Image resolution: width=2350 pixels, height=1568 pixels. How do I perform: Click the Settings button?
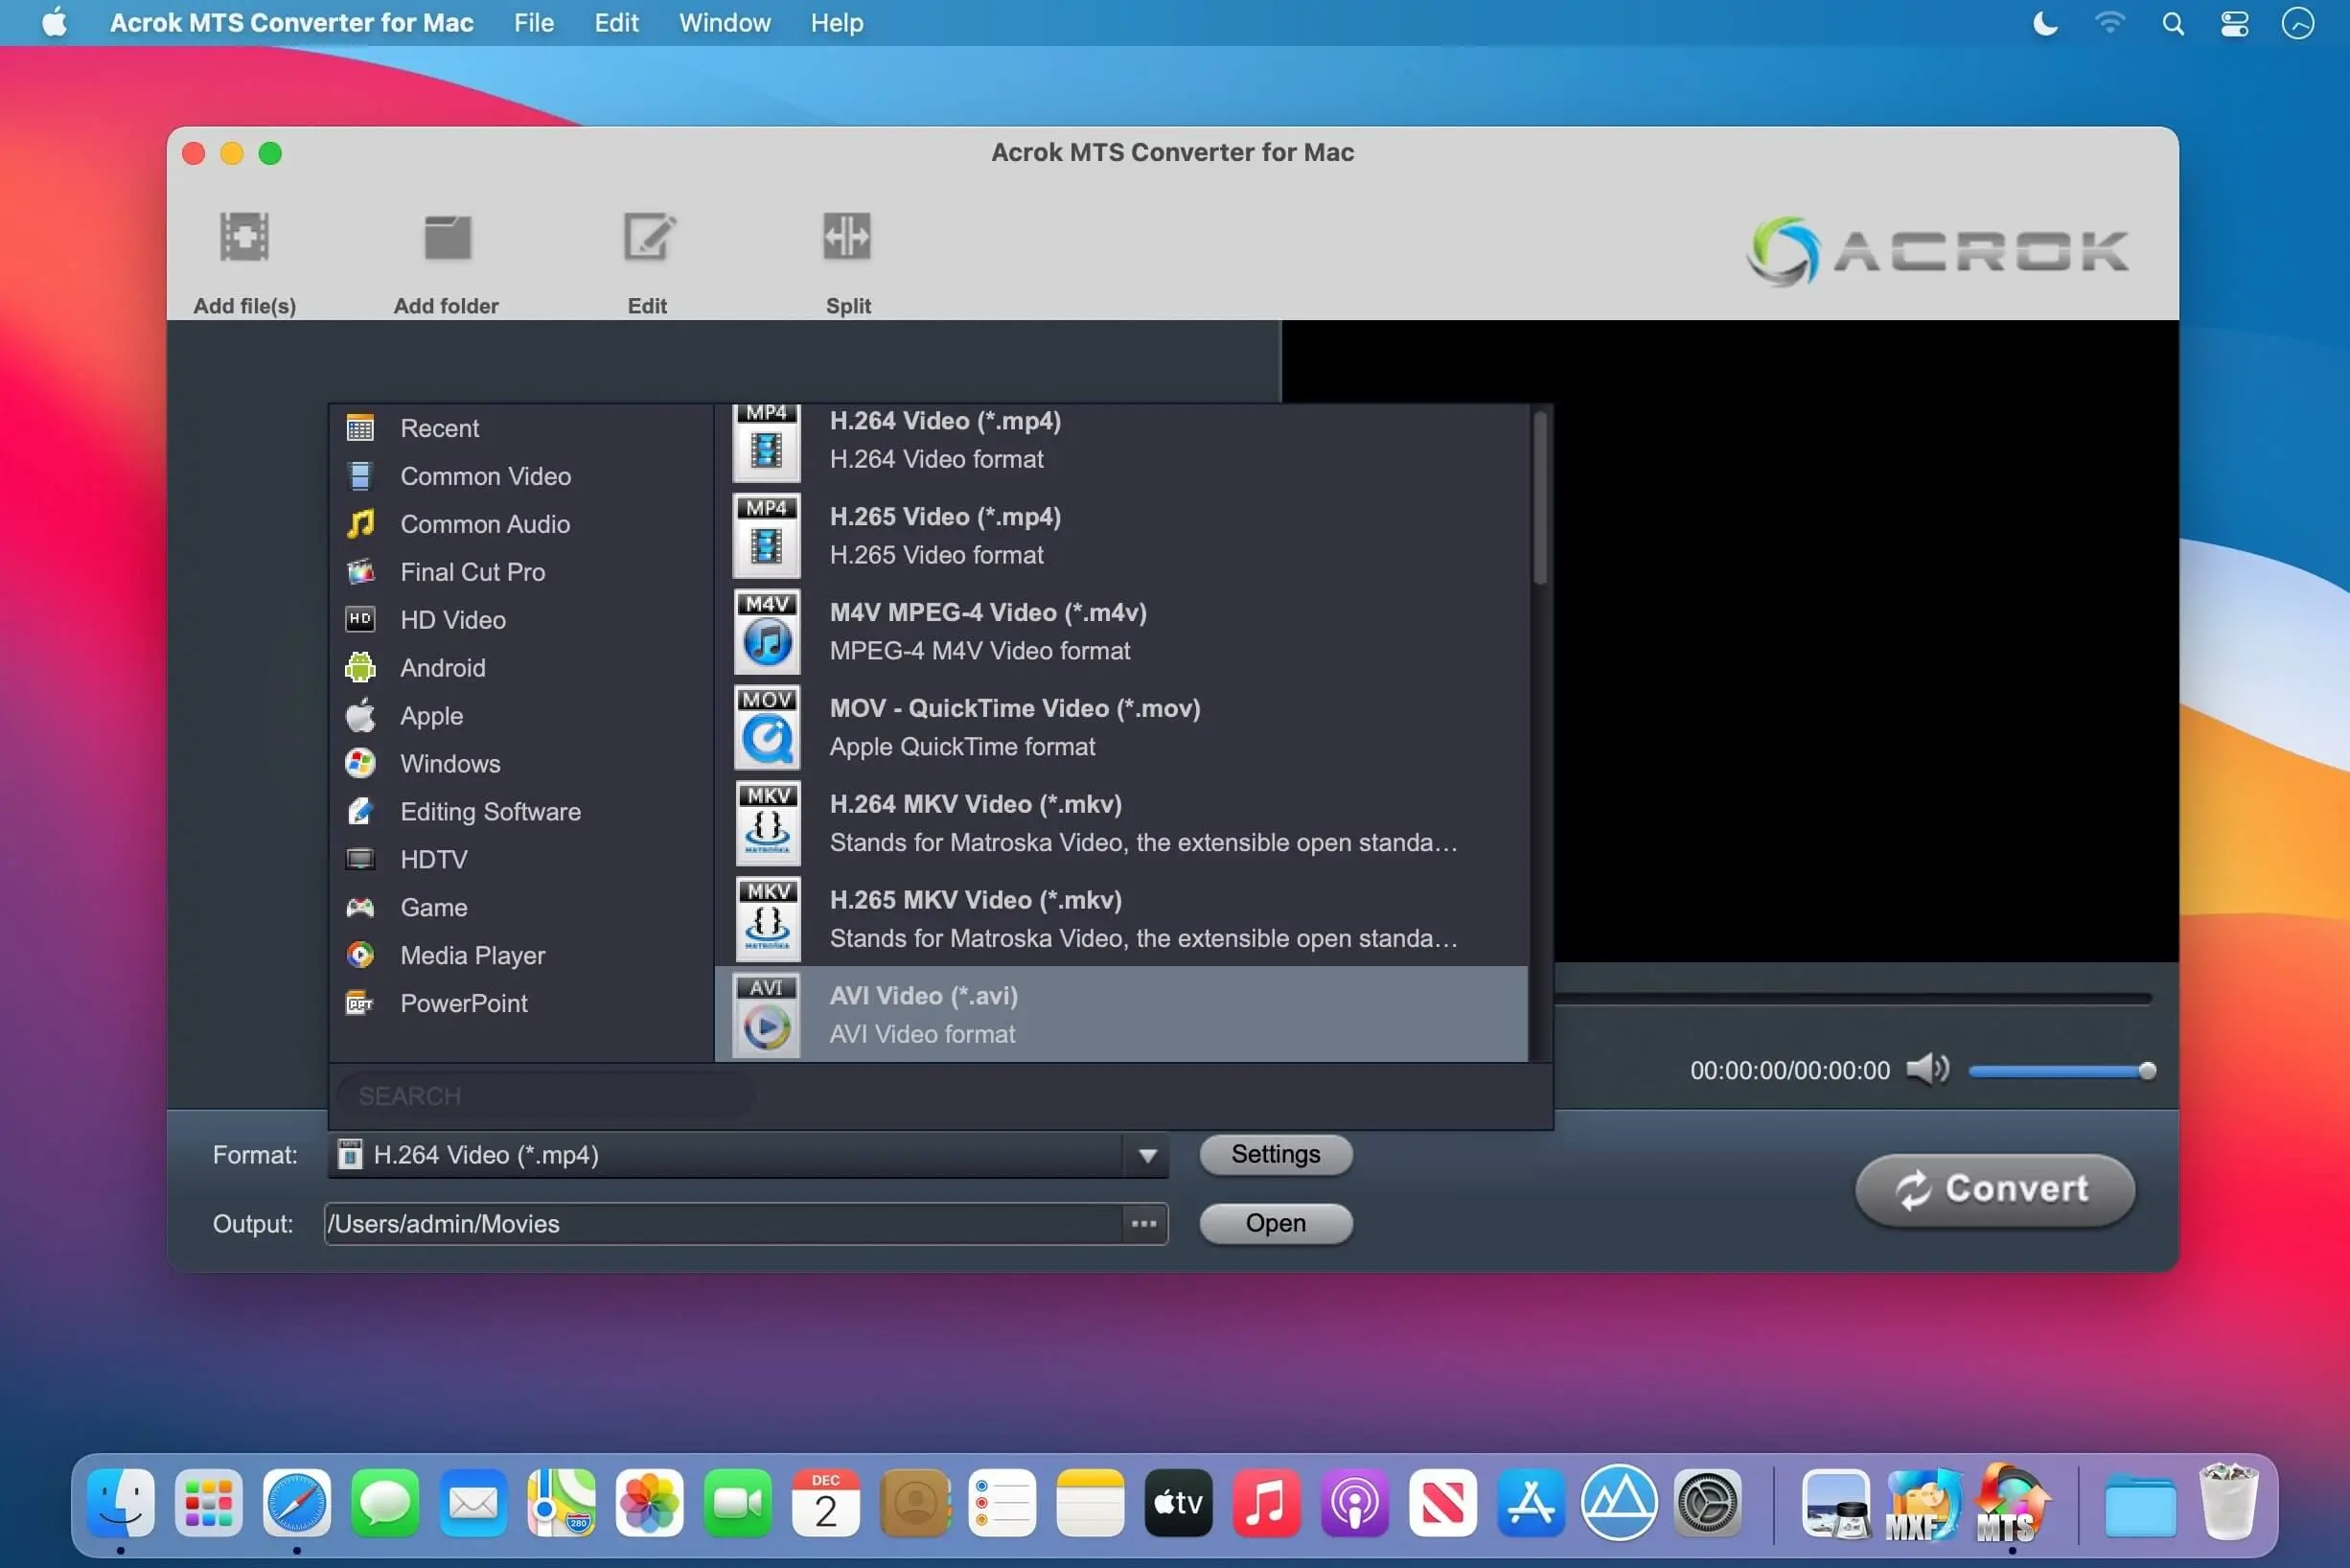(x=1275, y=1155)
